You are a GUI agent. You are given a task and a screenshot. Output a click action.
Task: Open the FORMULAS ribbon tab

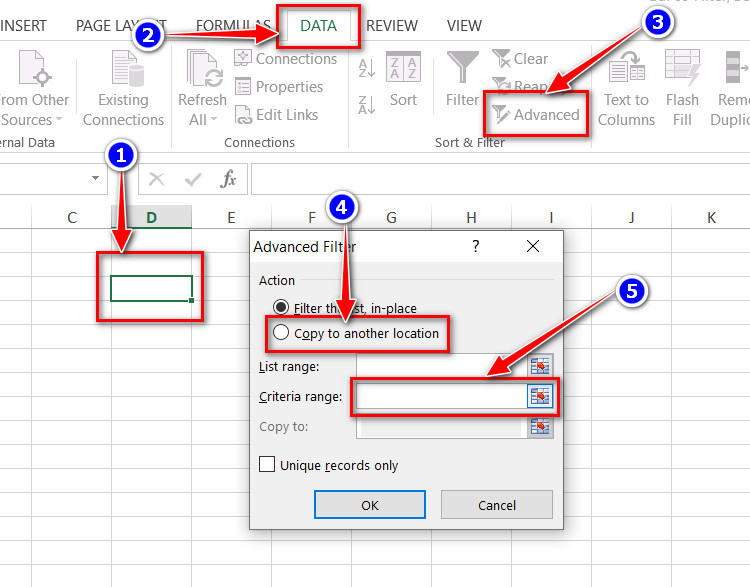click(x=233, y=26)
